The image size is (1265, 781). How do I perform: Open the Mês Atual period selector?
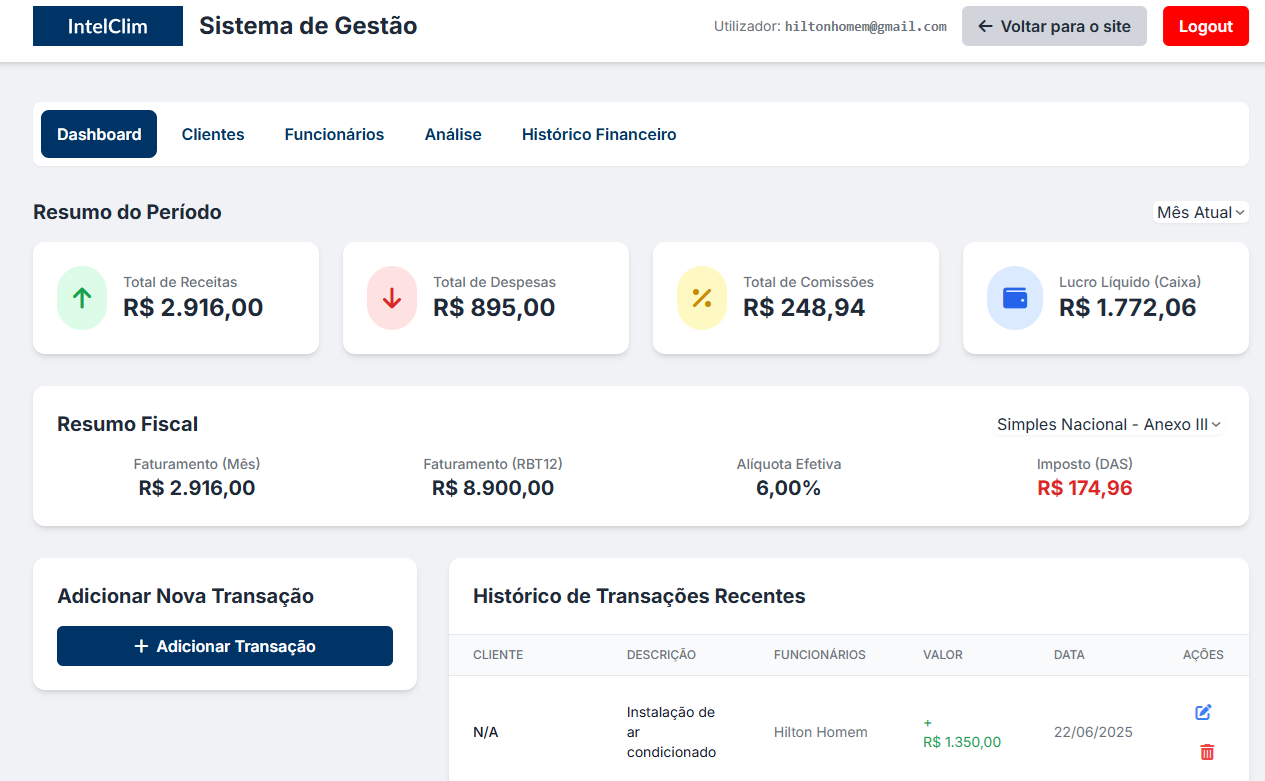[x=1200, y=212]
